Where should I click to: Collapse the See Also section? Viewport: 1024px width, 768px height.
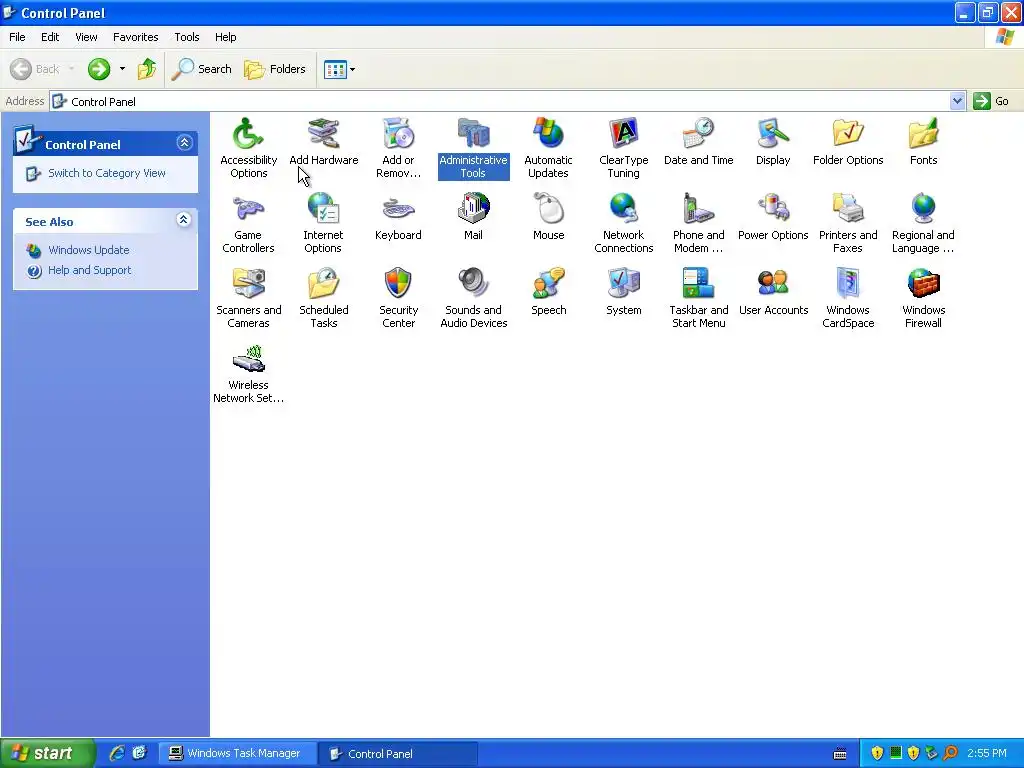(x=184, y=220)
